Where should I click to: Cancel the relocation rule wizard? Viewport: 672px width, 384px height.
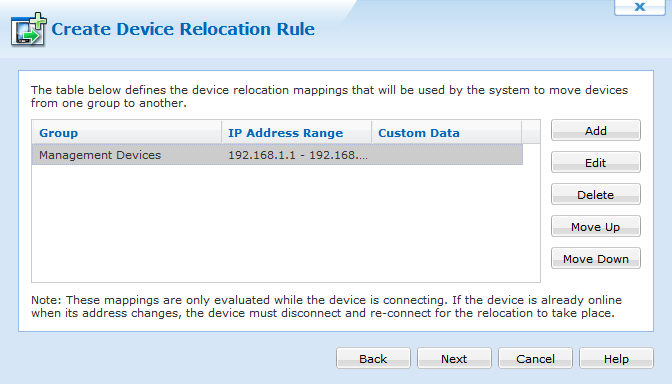[535, 358]
